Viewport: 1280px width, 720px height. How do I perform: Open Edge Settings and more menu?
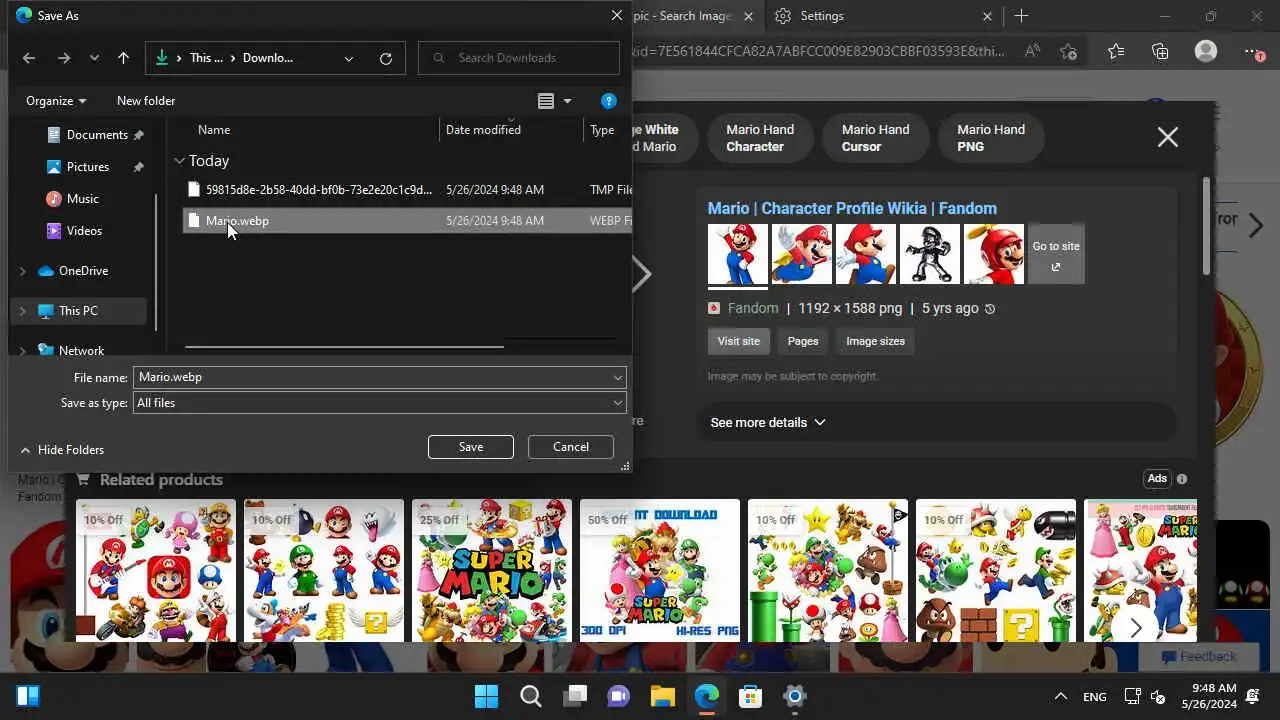pos(1254,52)
